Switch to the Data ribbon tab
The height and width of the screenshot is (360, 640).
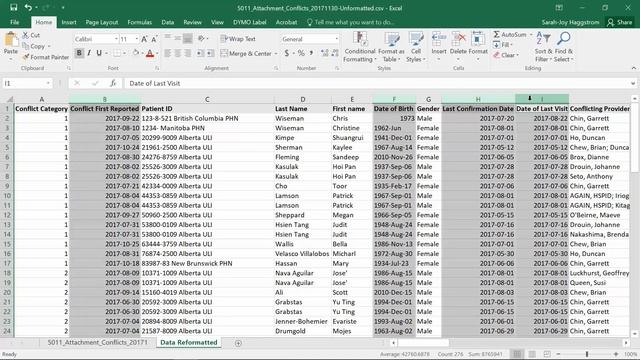click(167, 22)
